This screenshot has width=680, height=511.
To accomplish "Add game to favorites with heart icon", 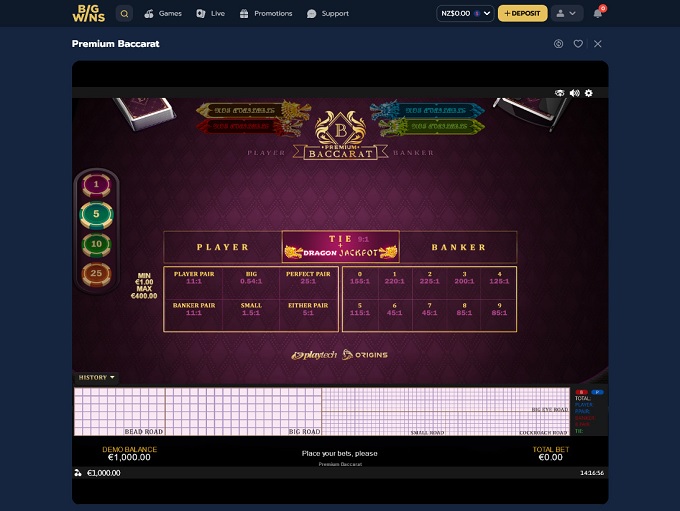I will click(578, 44).
